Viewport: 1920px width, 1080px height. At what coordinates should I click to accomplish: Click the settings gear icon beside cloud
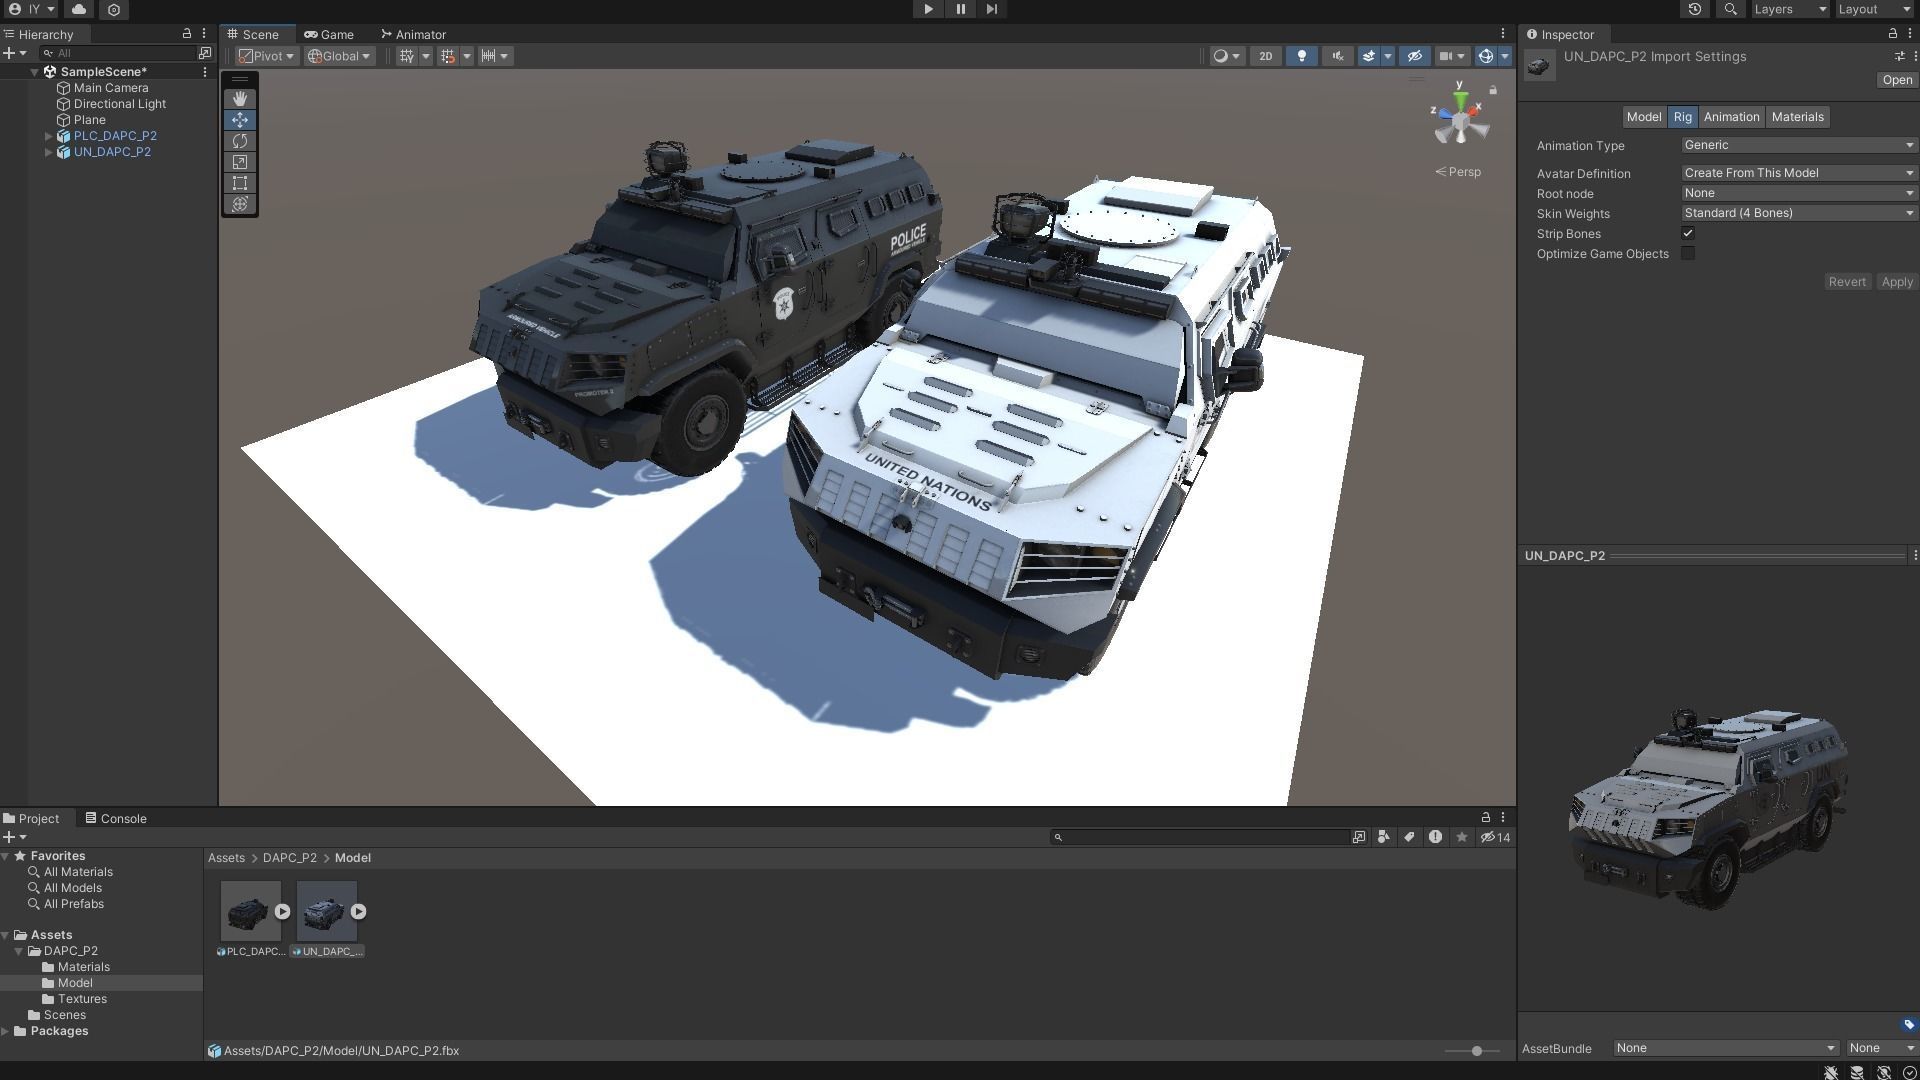[x=114, y=9]
